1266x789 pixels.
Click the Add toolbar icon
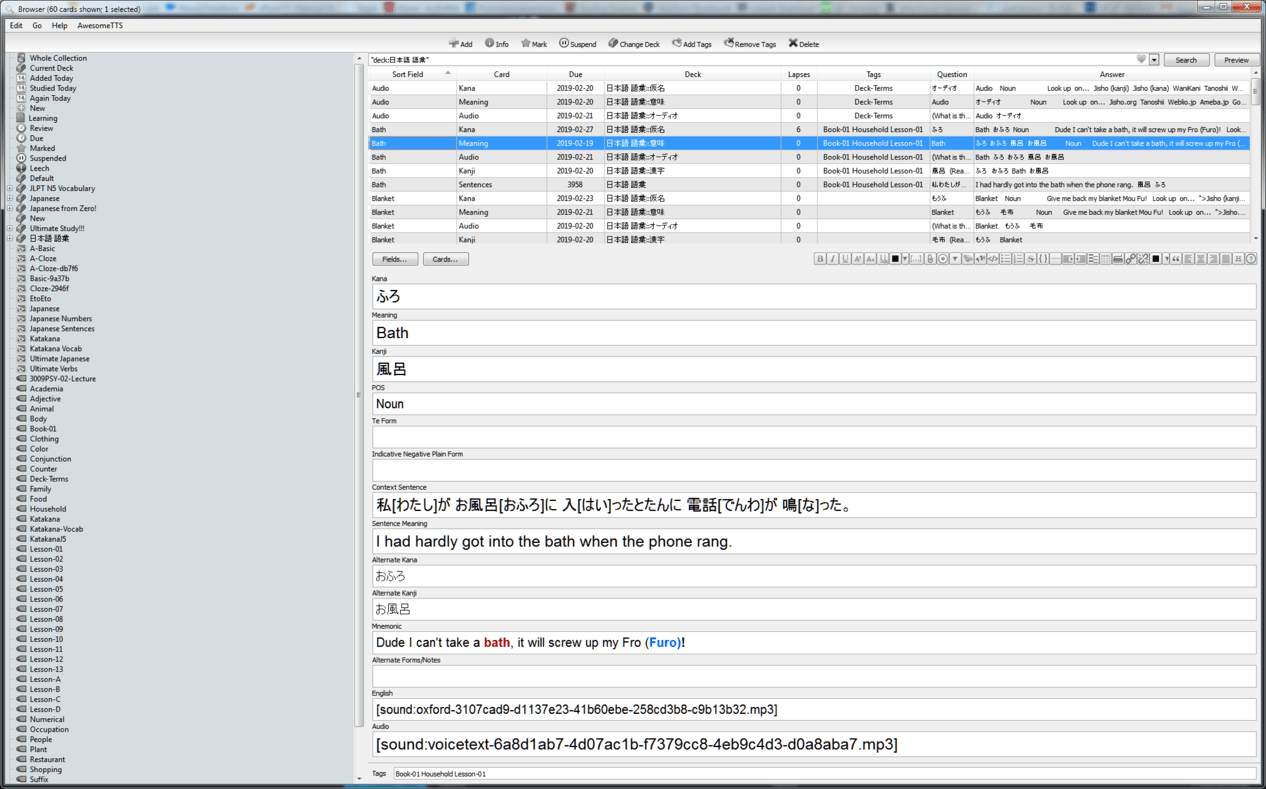(460, 44)
